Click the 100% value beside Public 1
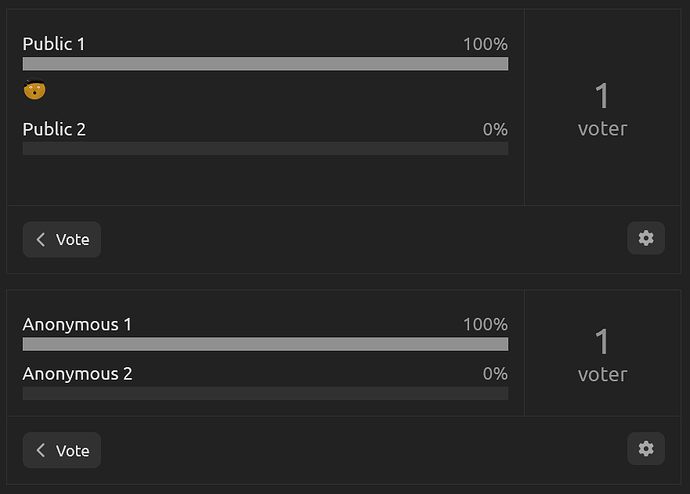This screenshot has height=494, width=690. click(485, 44)
